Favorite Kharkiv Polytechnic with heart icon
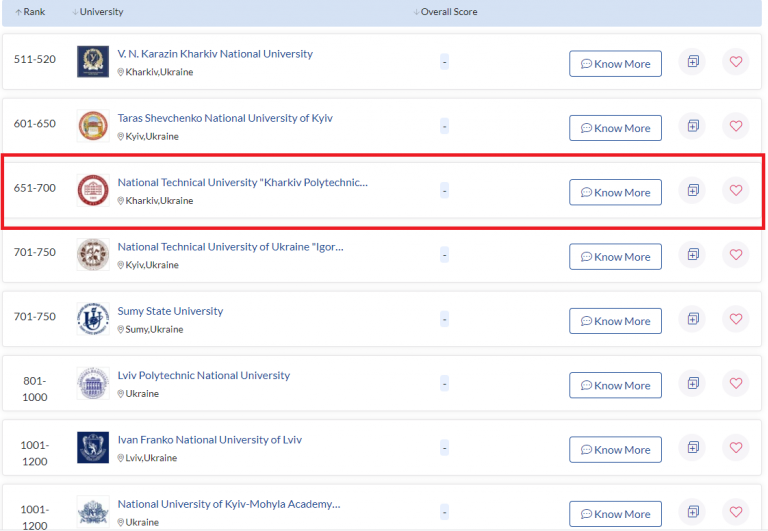768x531 pixels. (736, 190)
